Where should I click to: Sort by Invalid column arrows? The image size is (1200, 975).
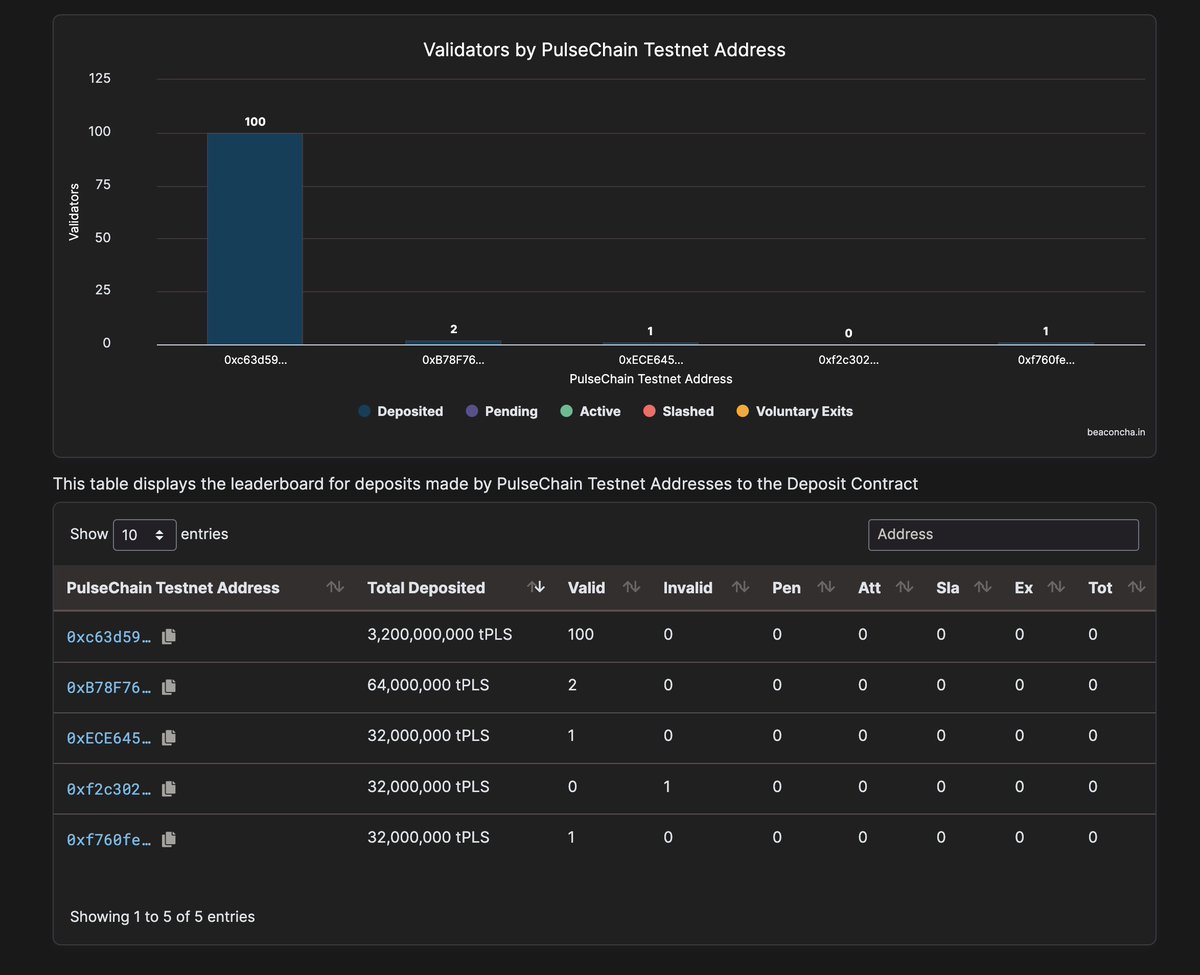pyautogui.click(x=740, y=587)
